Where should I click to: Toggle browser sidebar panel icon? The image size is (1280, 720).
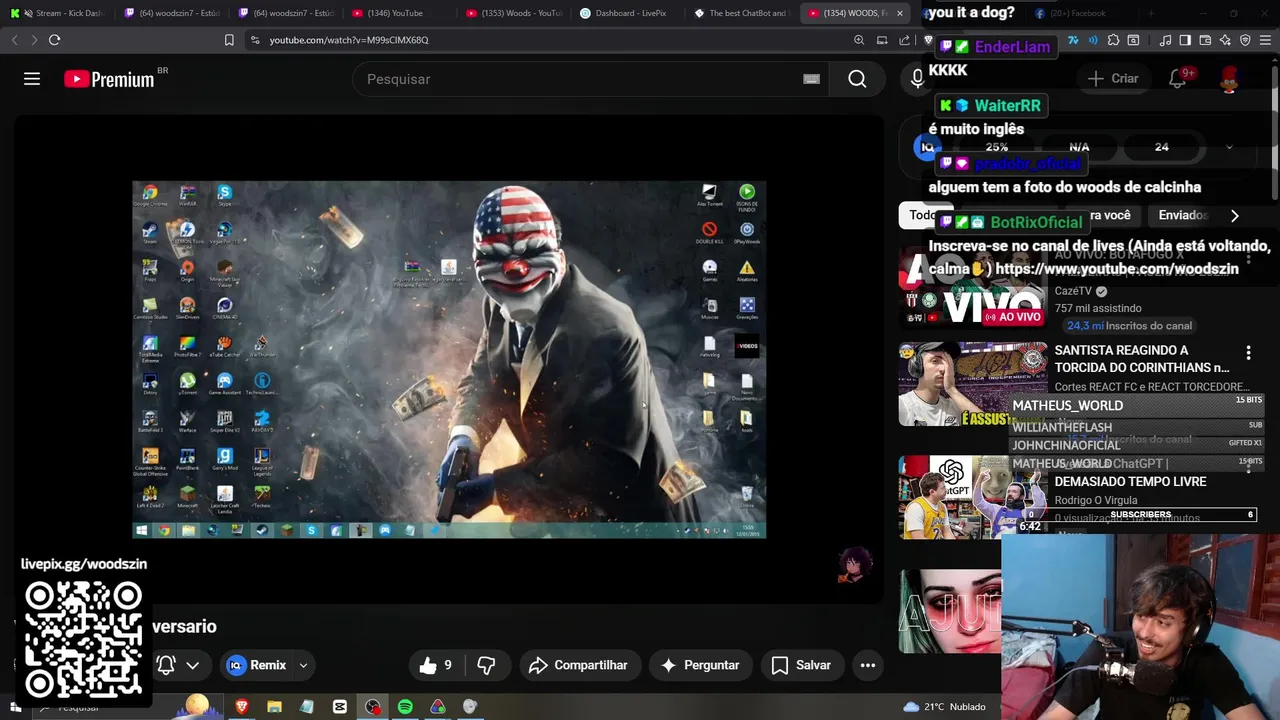(x=1185, y=40)
